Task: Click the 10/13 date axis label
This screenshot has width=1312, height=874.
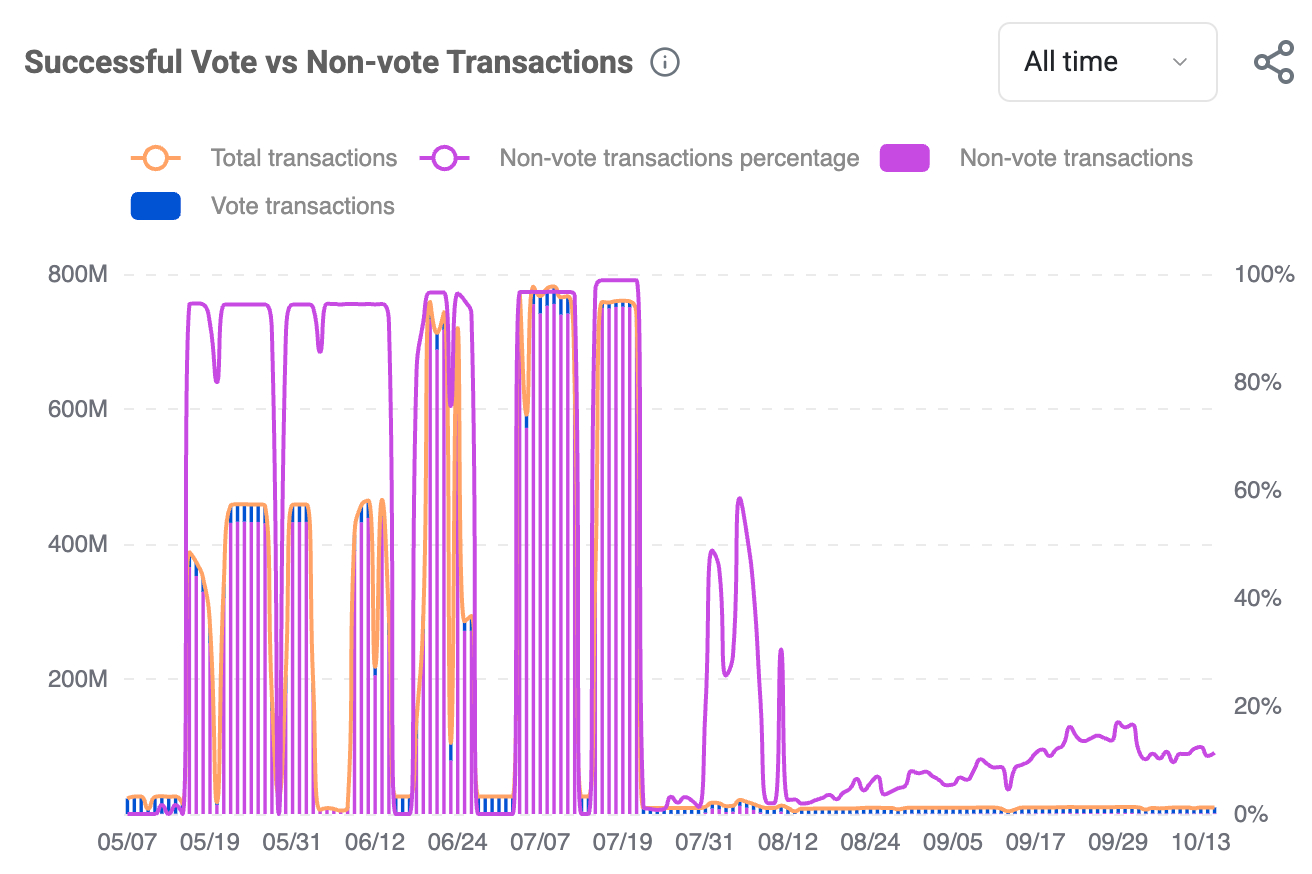Action: coord(1201,842)
